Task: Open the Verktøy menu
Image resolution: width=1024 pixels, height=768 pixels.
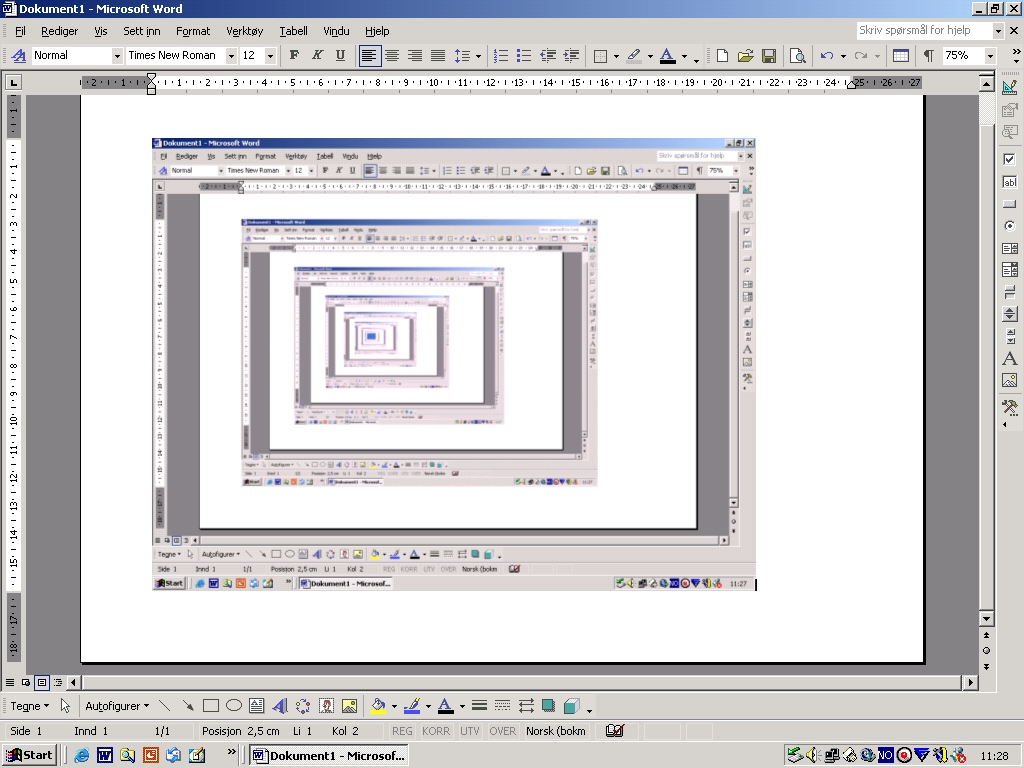Action: coord(244,31)
